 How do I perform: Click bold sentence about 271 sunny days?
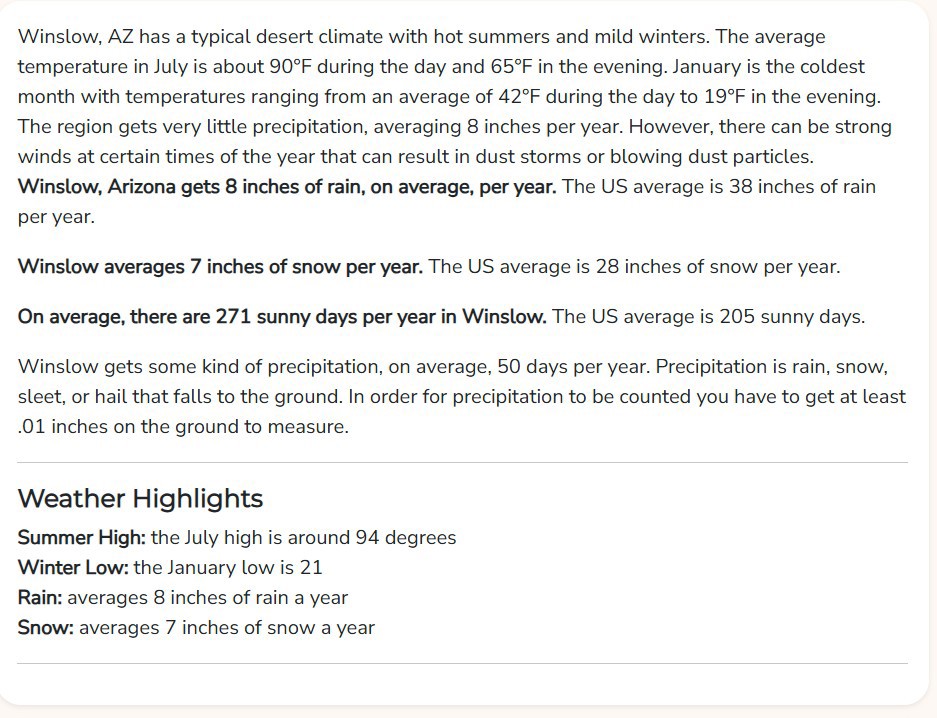point(282,317)
